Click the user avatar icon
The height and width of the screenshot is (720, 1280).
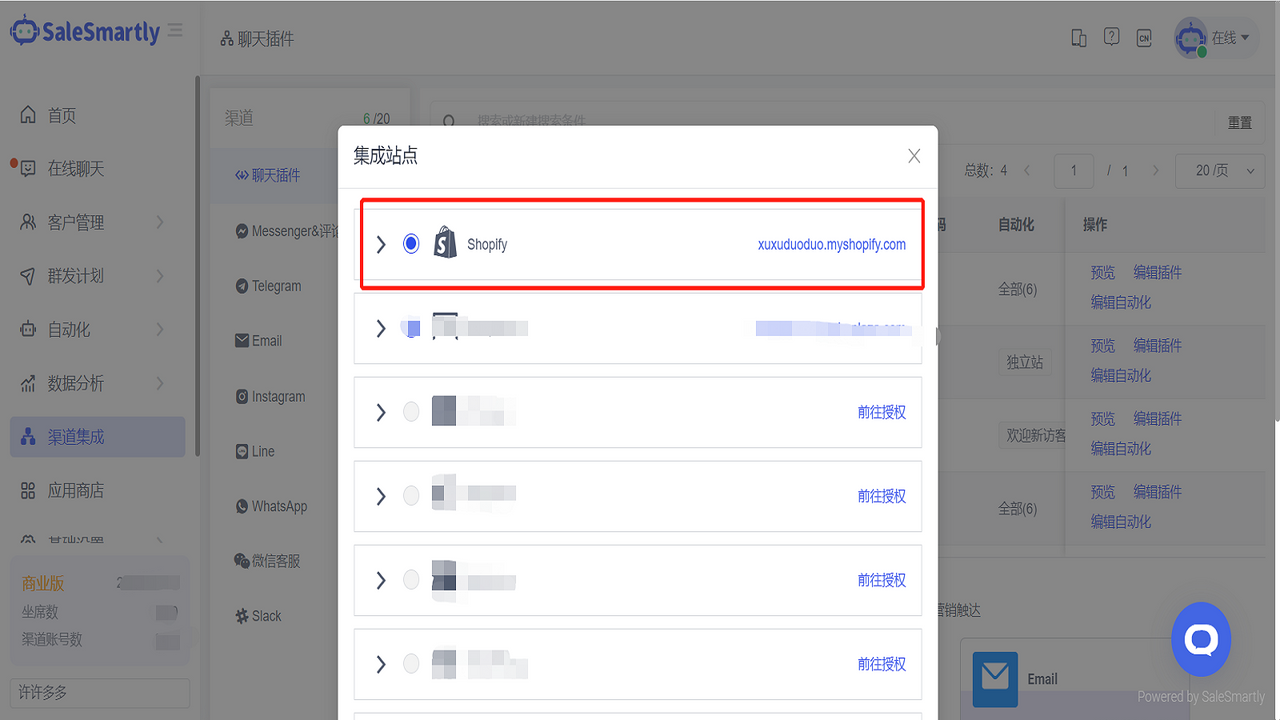[x=1191, y=38]
